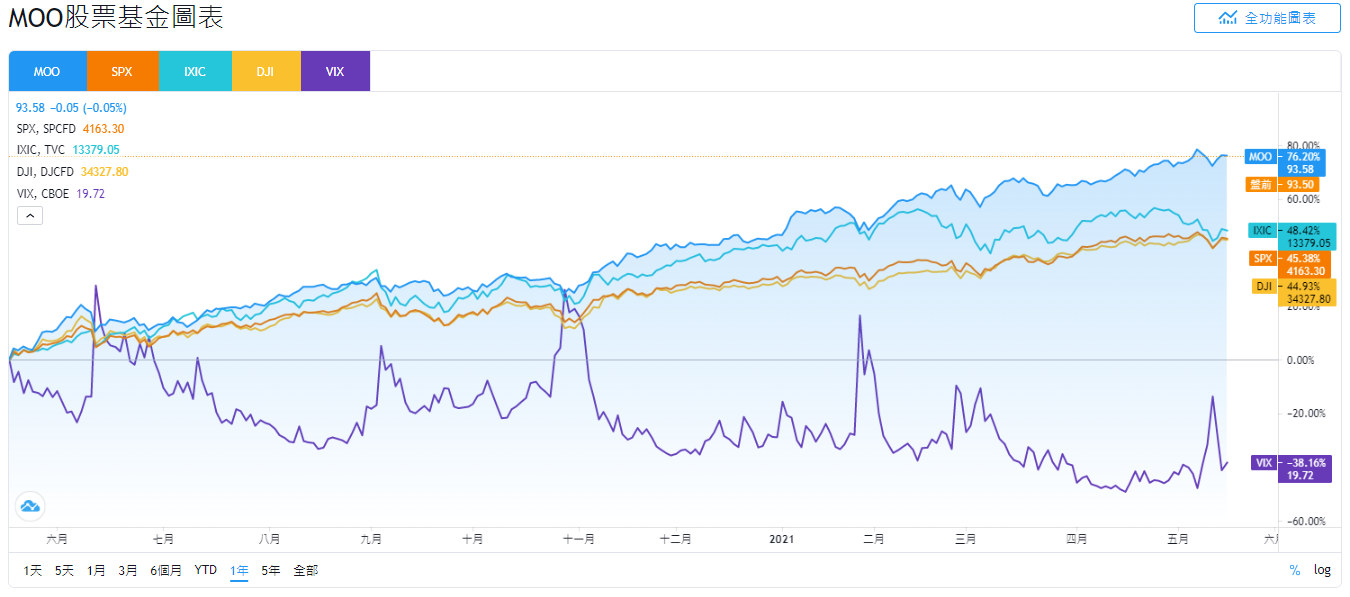Click the TradingView cloud logo icon
This screenshot has height=597, width=1350.
29,506
